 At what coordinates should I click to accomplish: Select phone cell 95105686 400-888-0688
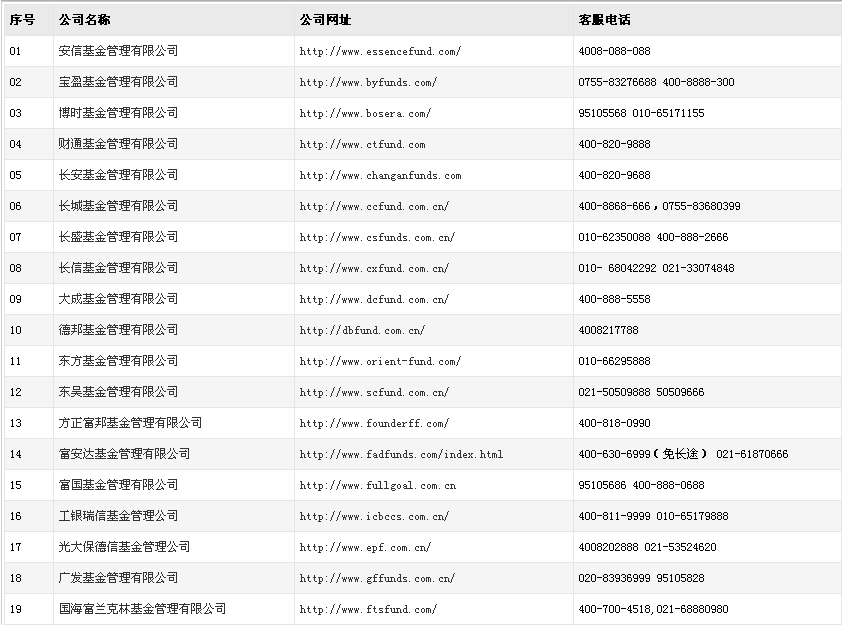click(641, 486)
